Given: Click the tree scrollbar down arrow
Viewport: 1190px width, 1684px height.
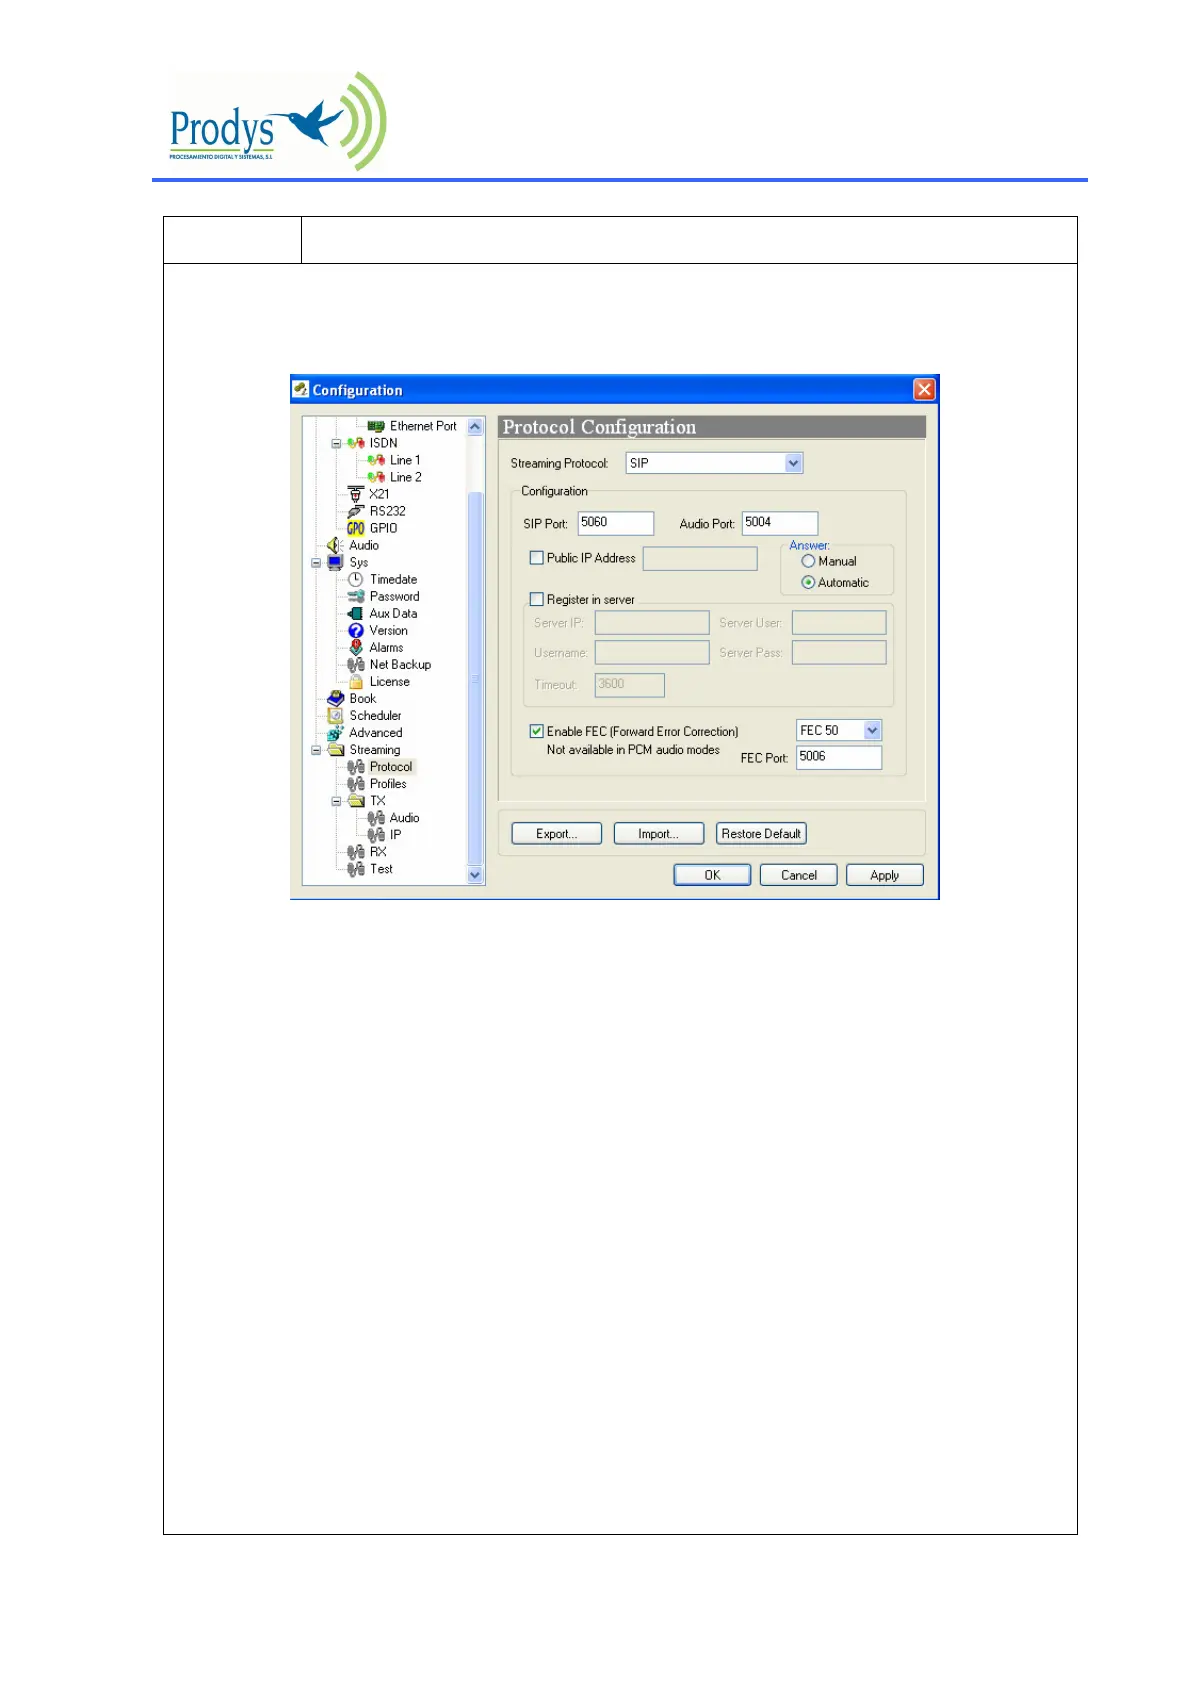Looking at the screenshot, I should pos(475,875).
